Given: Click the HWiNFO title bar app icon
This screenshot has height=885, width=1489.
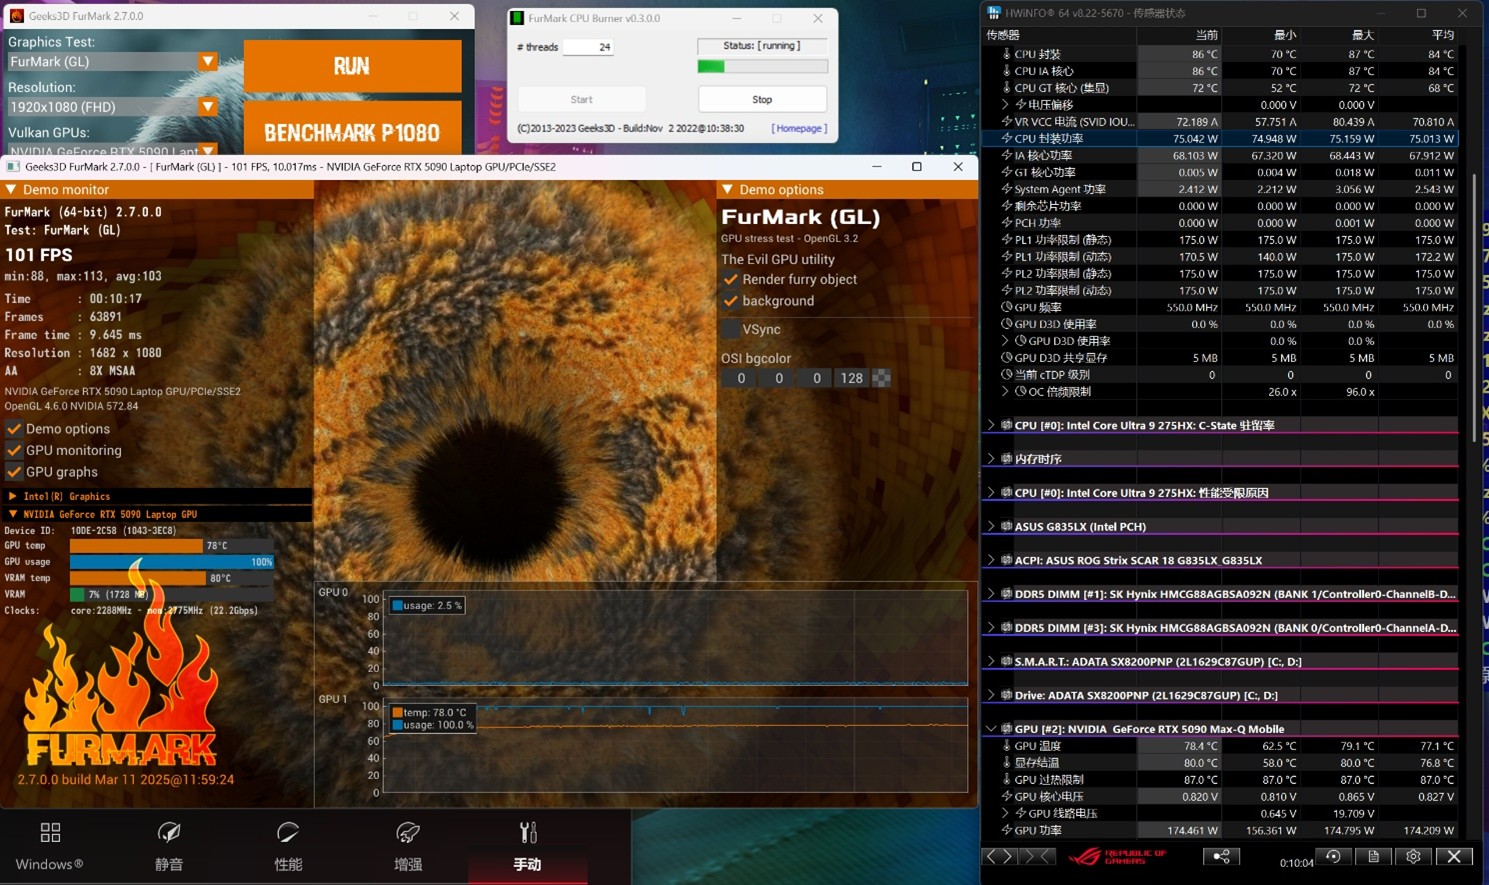Looking at the screenshot, I should click(994, 13).
